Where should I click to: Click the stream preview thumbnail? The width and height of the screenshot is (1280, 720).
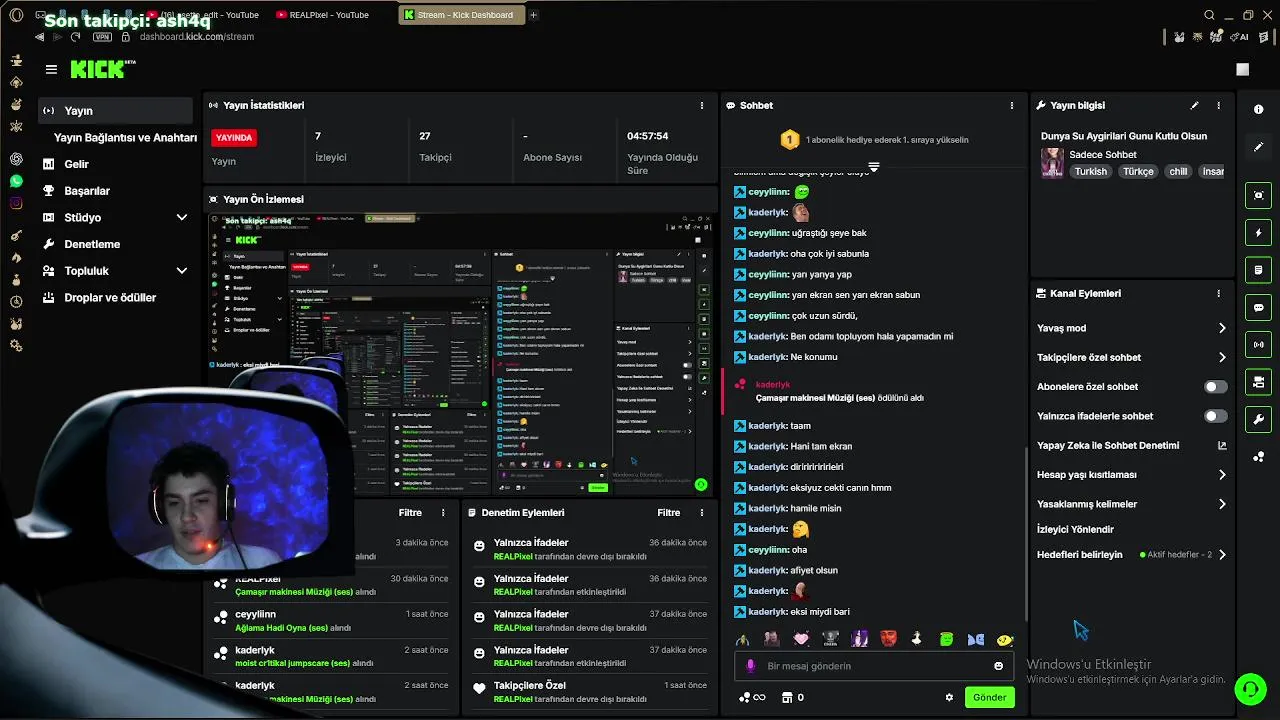(x=459, y=353)
